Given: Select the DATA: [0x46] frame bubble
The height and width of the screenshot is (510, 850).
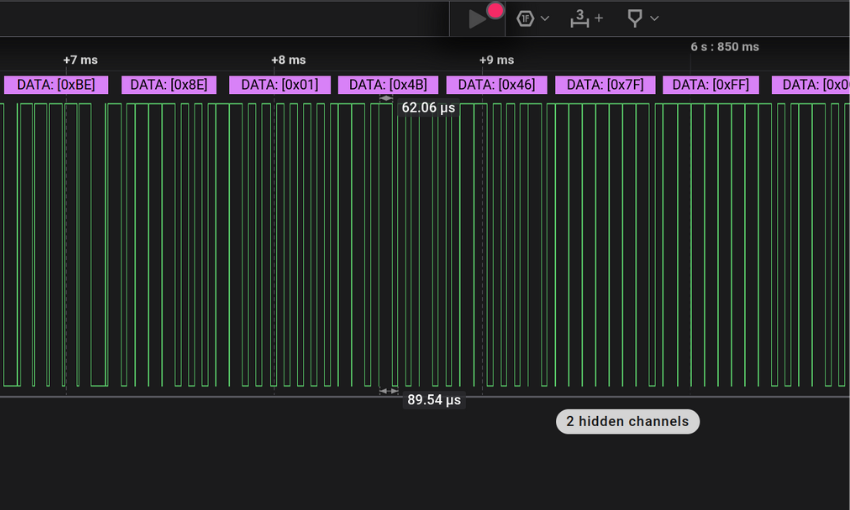Looking at the screenshot, I should [496, 85].
